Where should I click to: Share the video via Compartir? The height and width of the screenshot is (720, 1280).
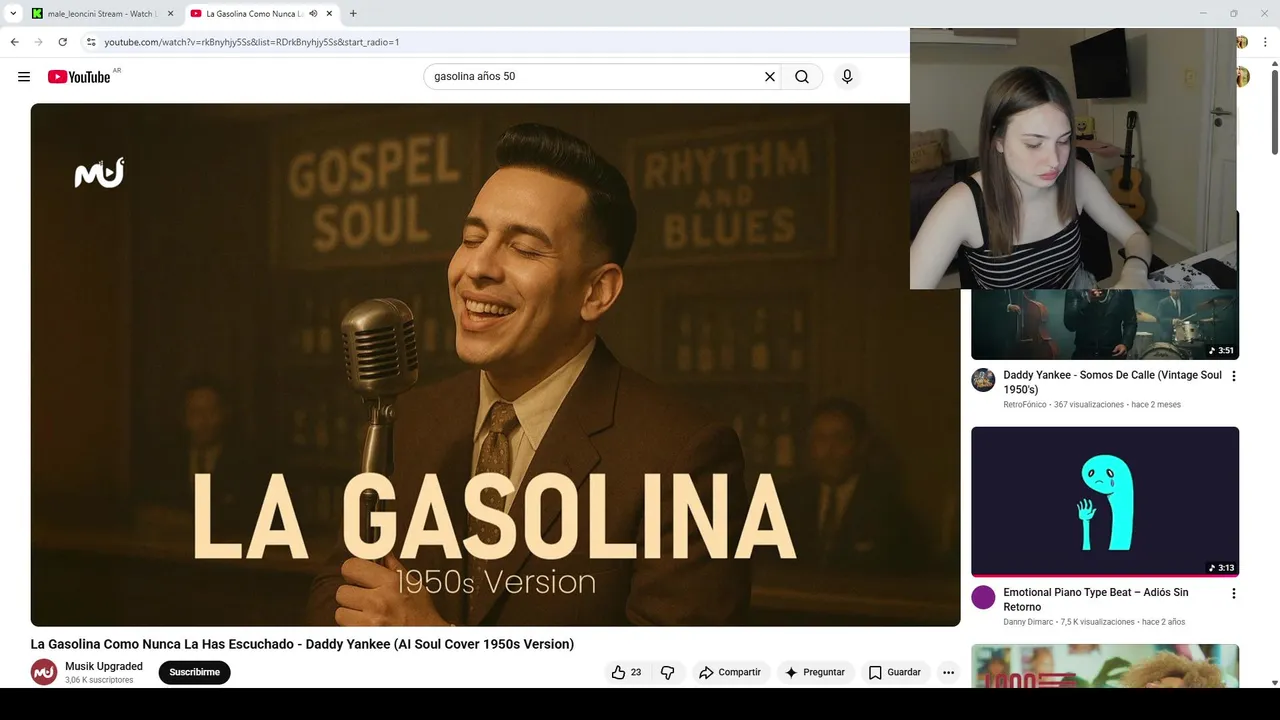pos(730,672)
